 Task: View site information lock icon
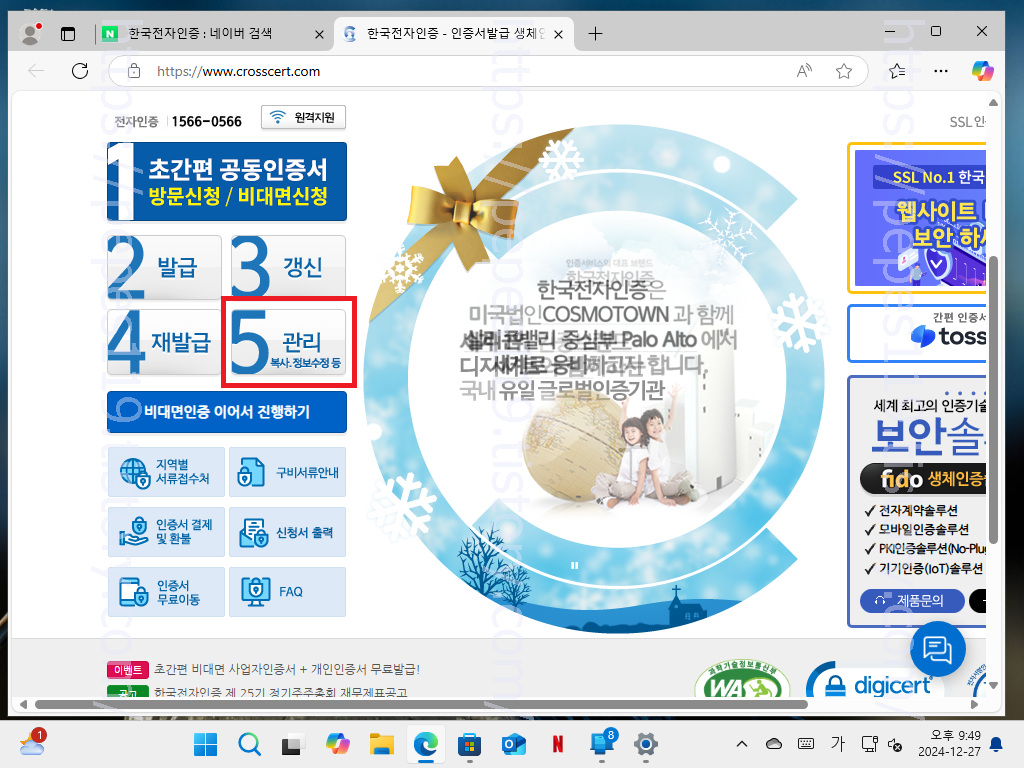pos(134,71)
